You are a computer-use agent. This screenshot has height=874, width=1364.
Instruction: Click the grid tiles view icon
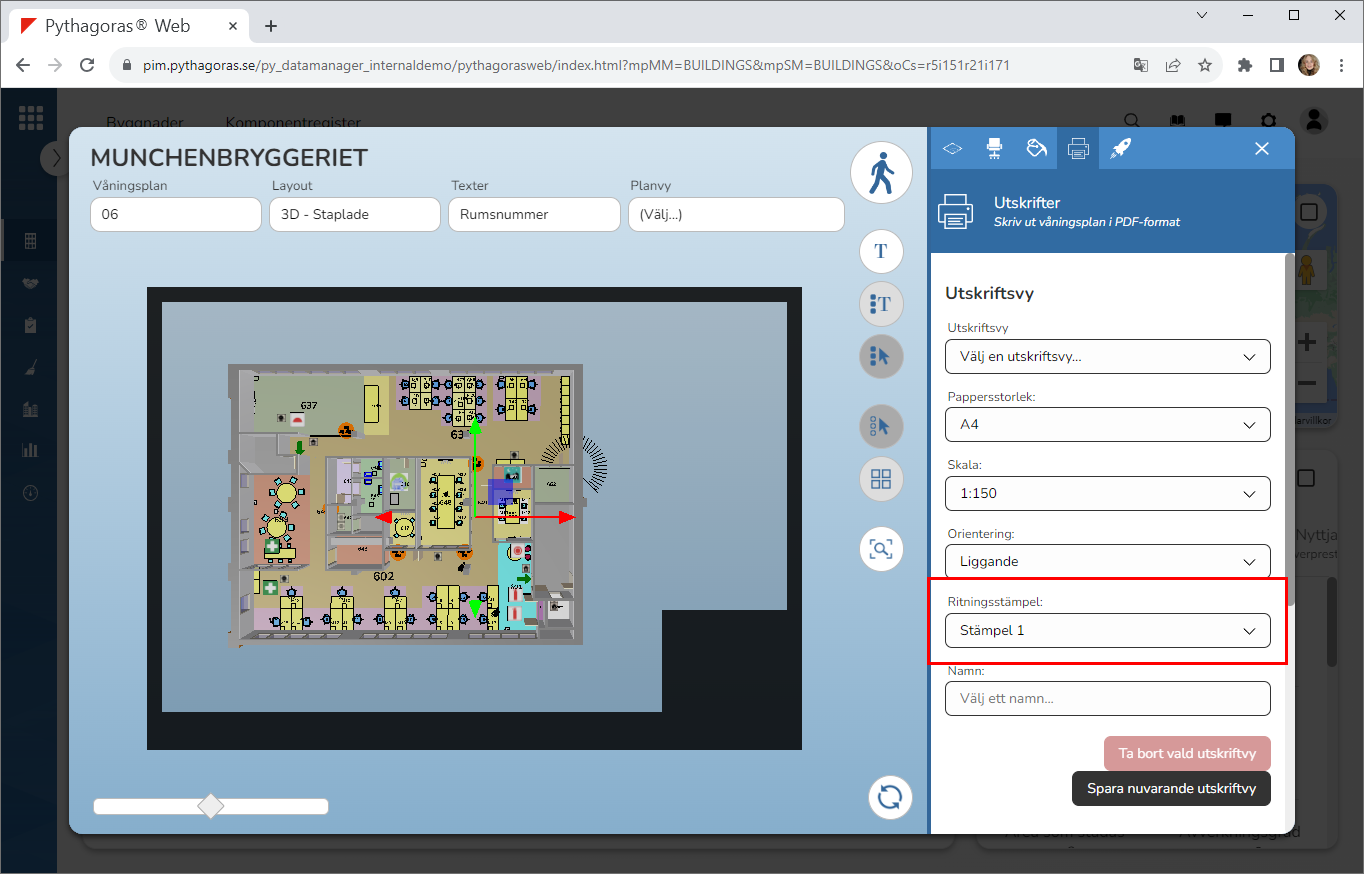coord(881,479)
